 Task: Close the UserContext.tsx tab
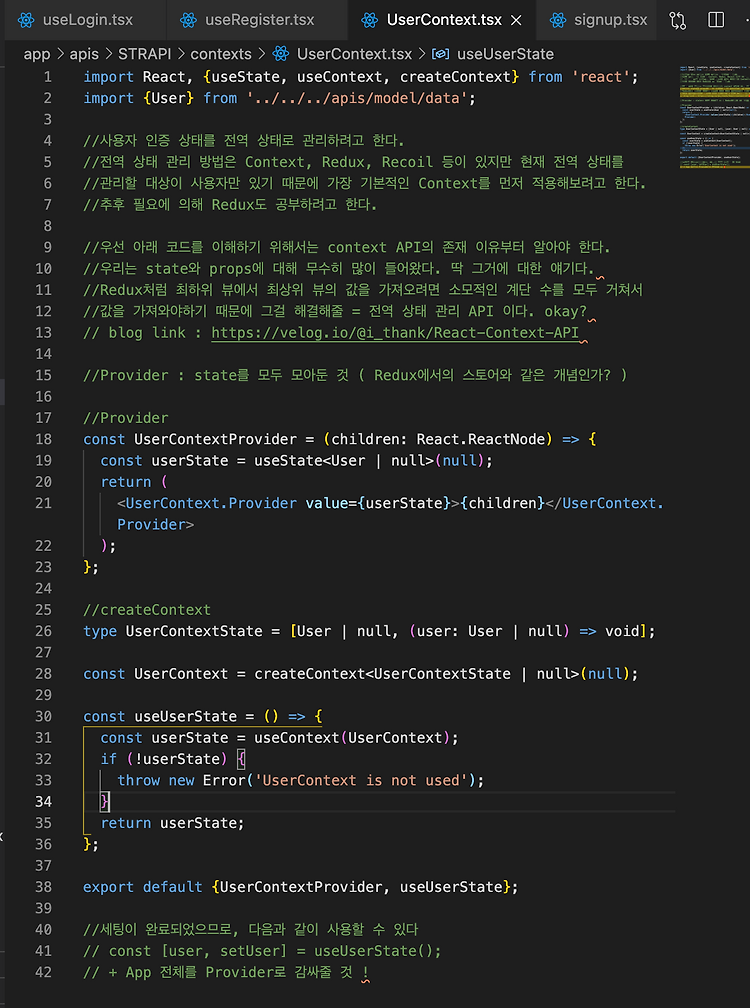(x=516, y=21)
